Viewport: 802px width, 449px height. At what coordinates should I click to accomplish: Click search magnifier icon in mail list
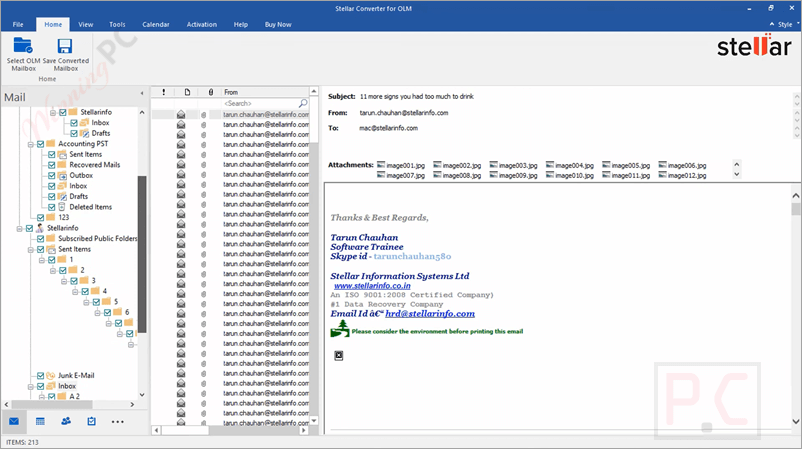pyautogui.click(x=303, y=103)
